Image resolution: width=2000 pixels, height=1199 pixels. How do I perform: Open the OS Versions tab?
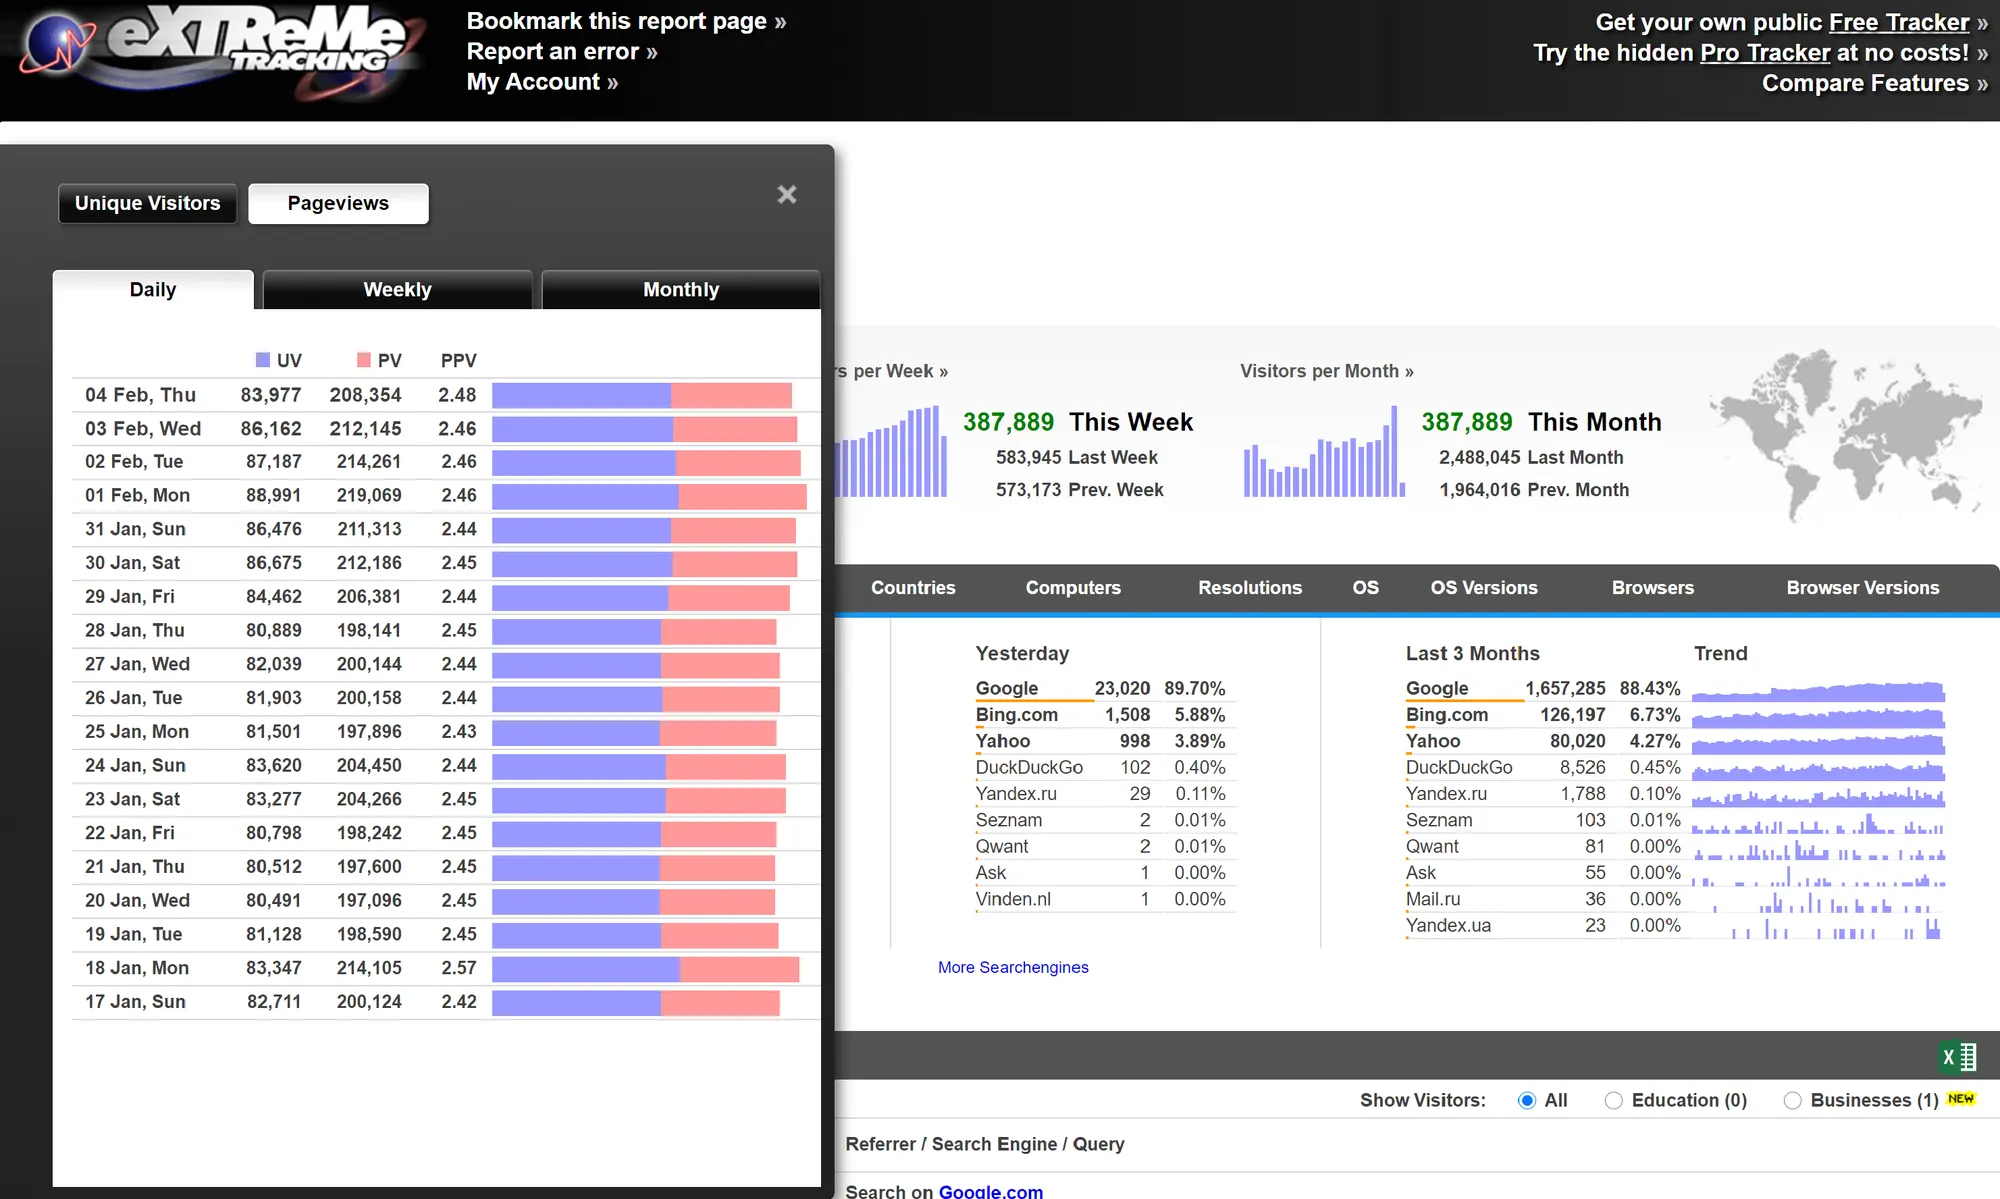point(1484,588)
